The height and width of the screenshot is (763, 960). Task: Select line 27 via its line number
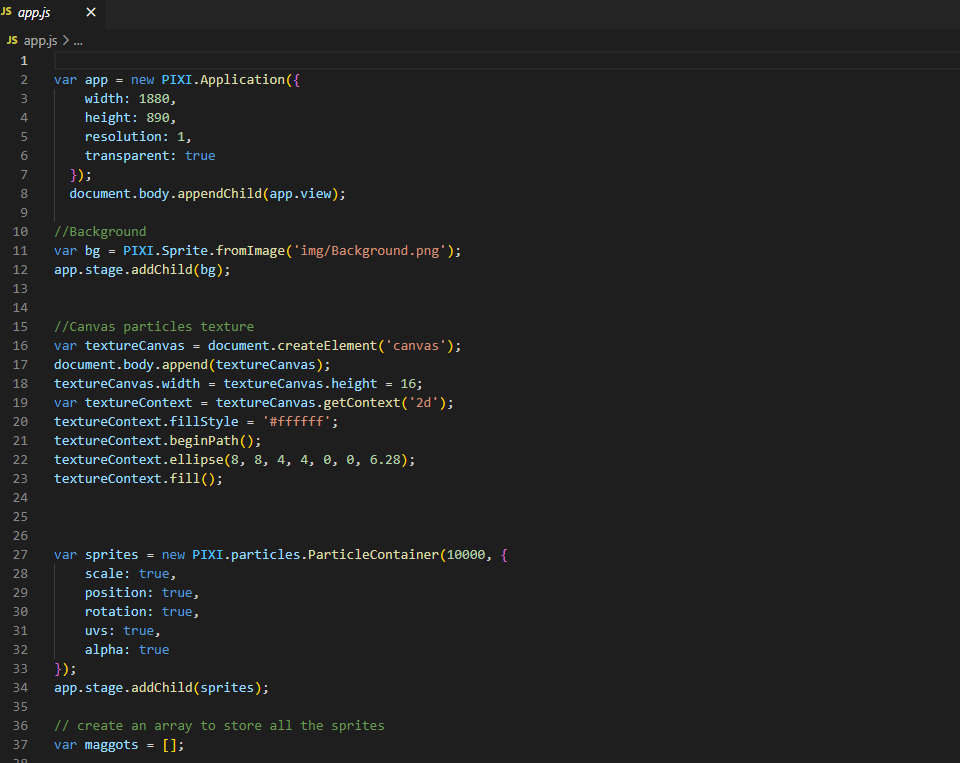pos(22,554)
